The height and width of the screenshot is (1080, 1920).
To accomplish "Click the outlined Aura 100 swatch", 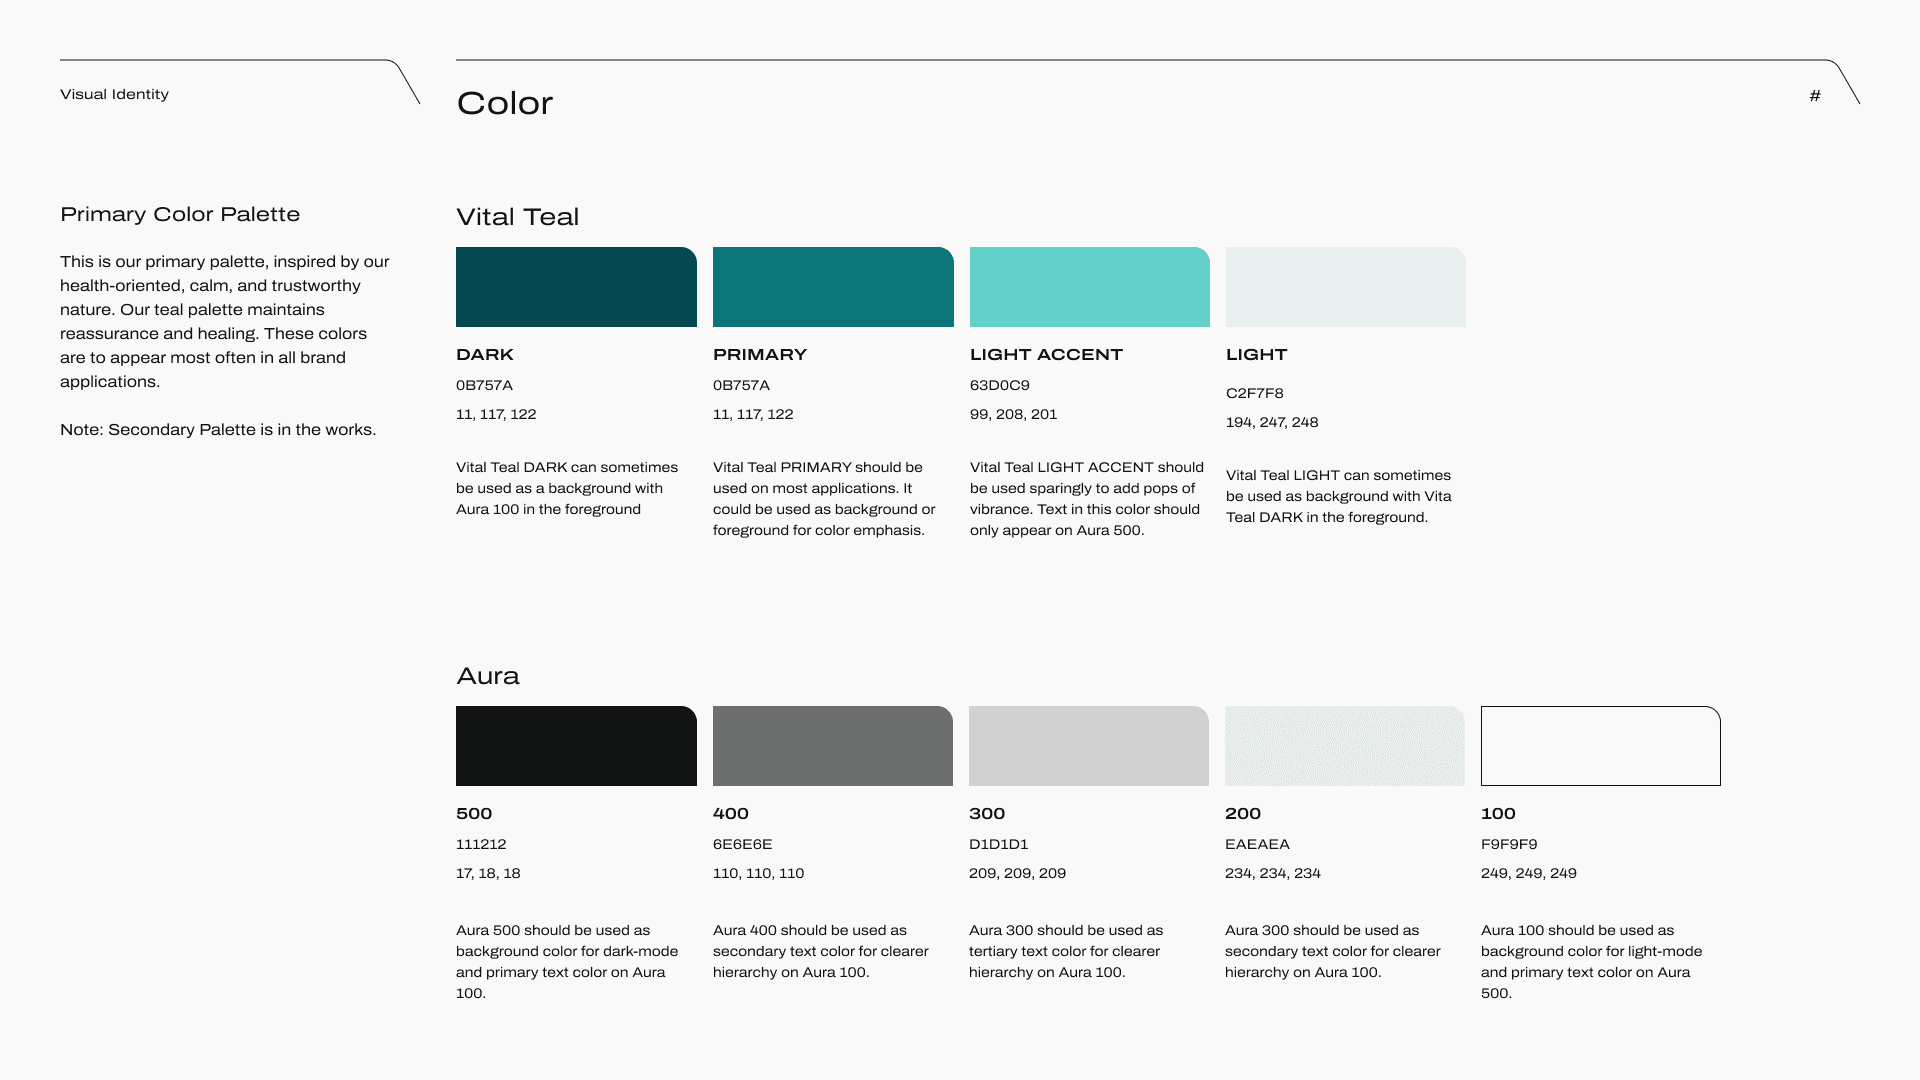I will point(1600,746).
